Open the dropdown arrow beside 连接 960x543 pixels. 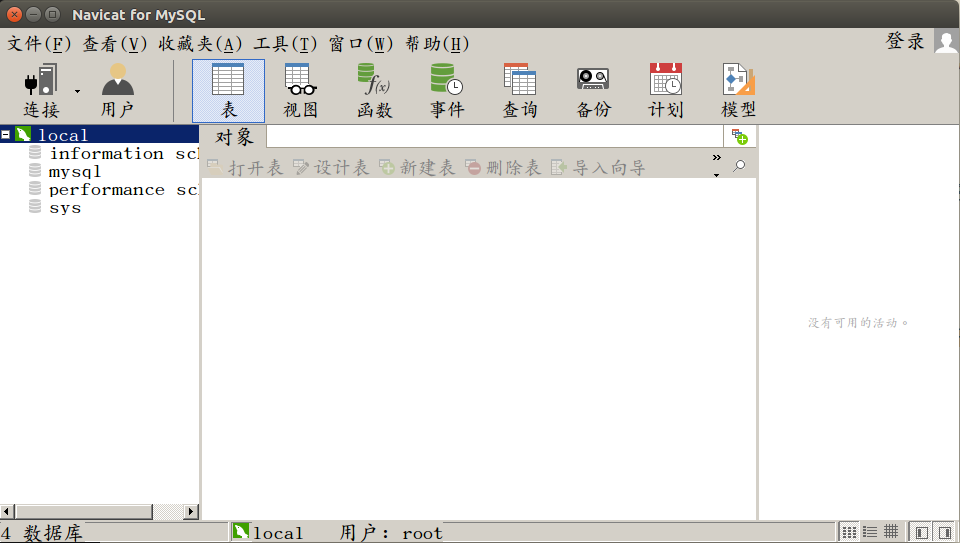coord(77,92)
